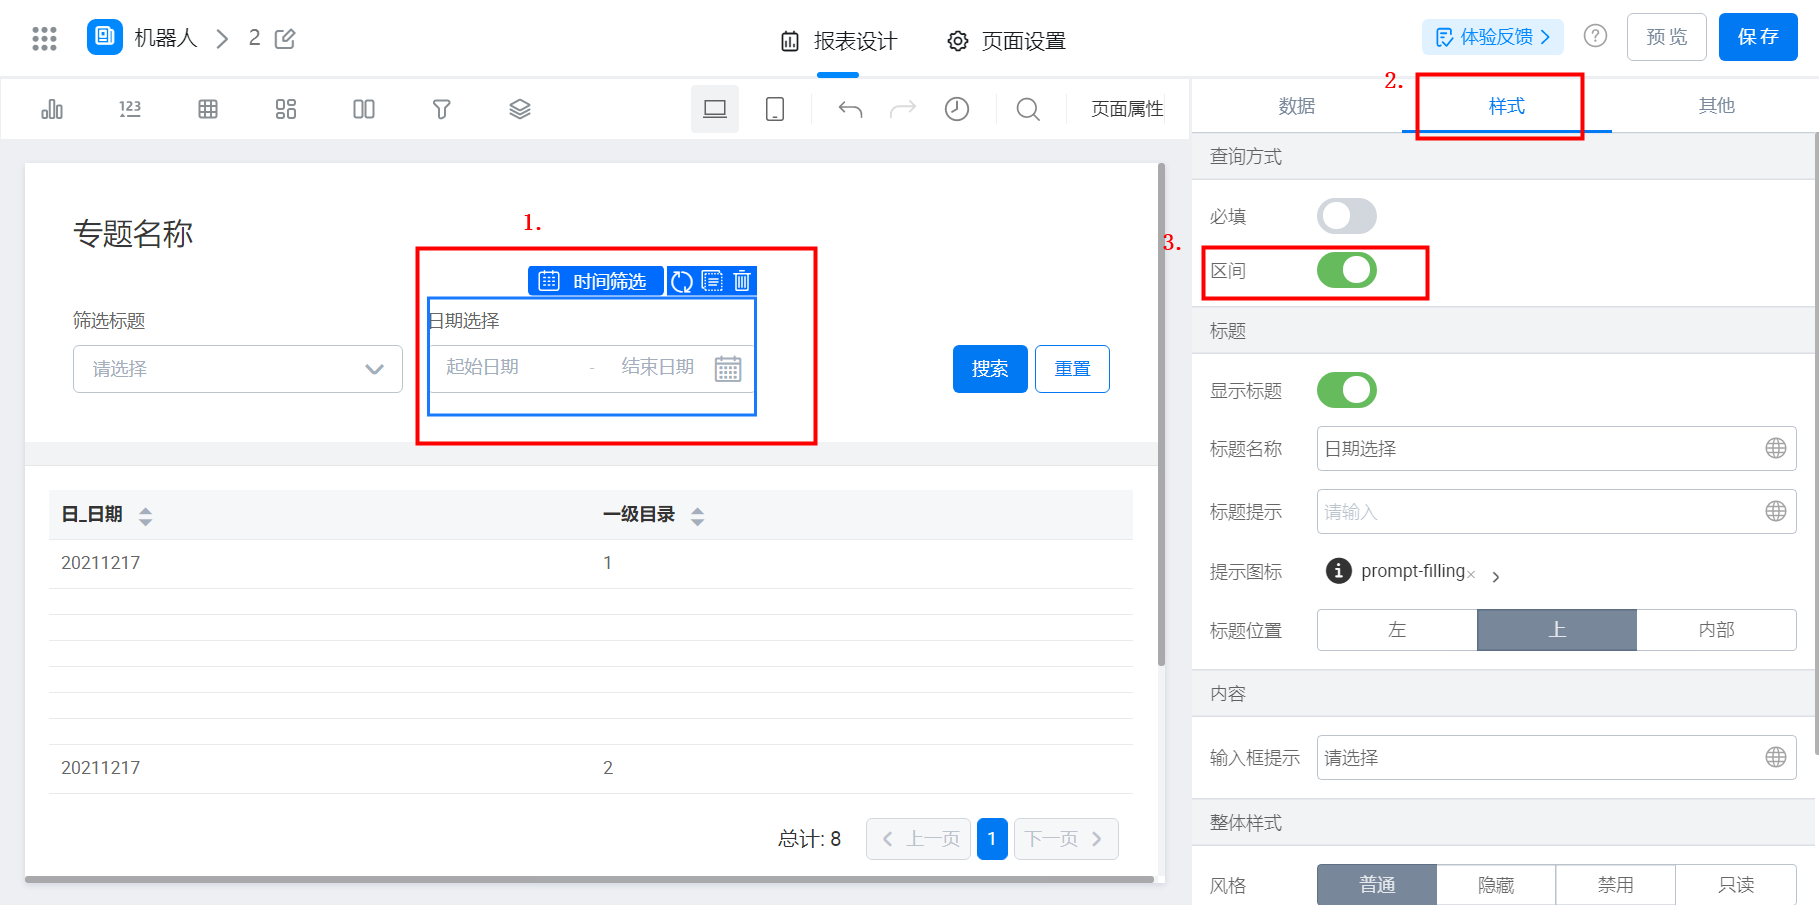This screenshot has height=905, width=1819.
Task: Delete the 时间筛选 component with trash icon
Action: coord(742,281)
